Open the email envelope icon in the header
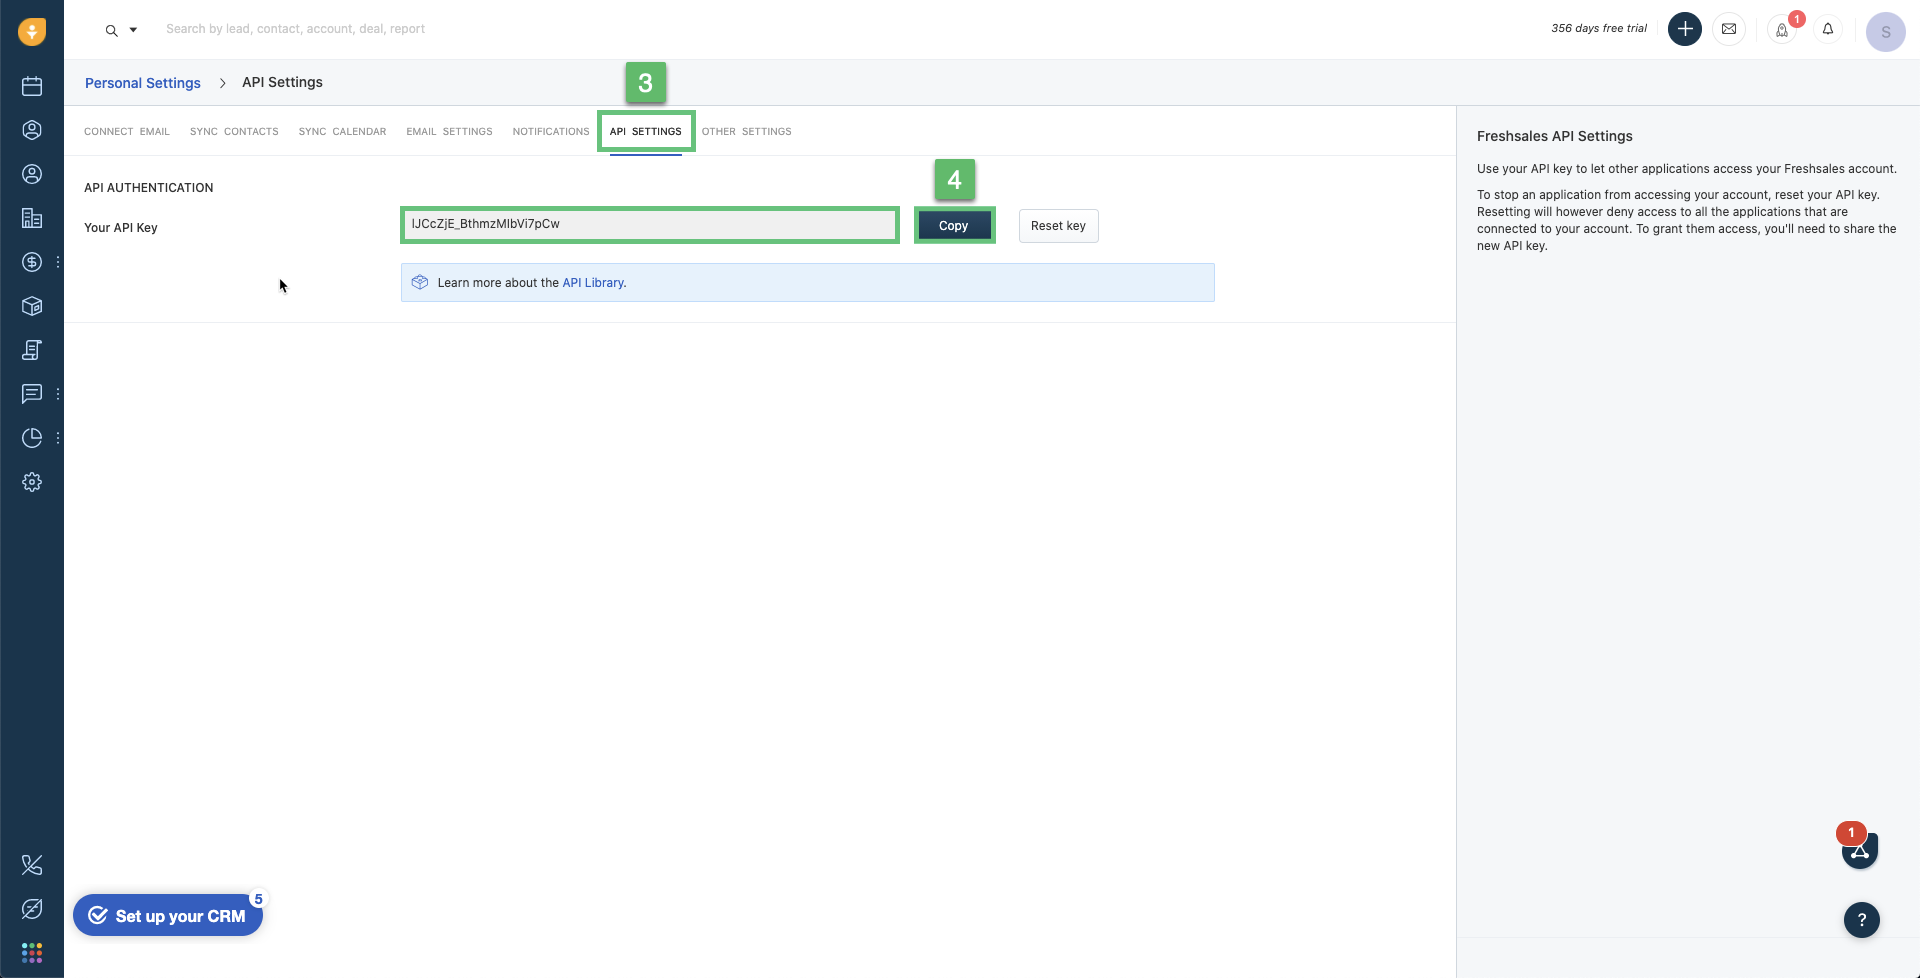Viewport: 1920px width, 978px height. click(x=1730, y=28)
